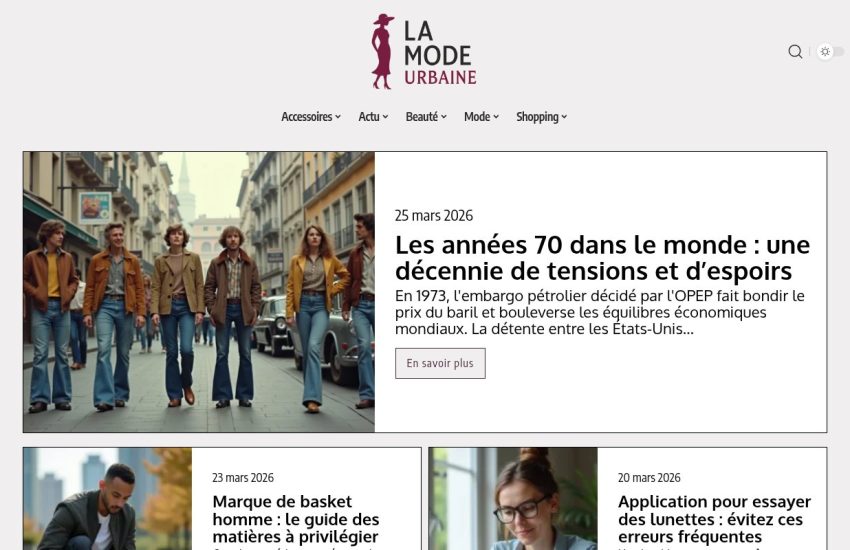Click the La Mode Urbaine logo
Image resolution: width=850 pixels, height=550 pixels.
[424, 51]
